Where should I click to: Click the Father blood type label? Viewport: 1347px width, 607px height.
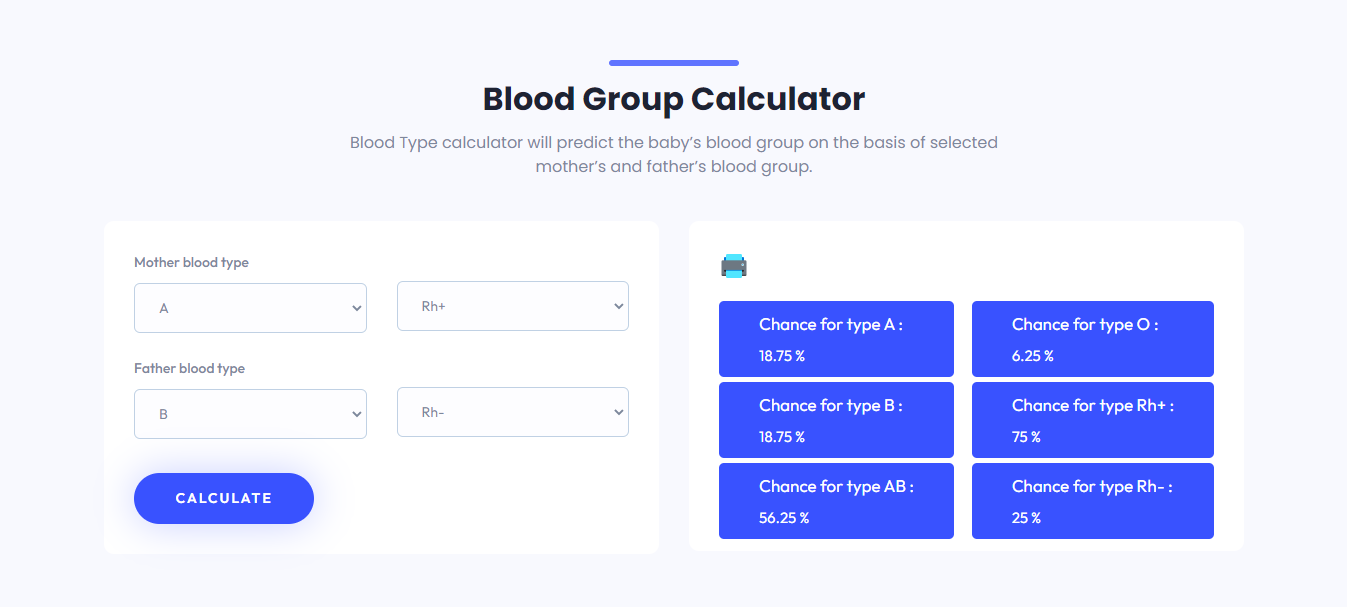189,368
